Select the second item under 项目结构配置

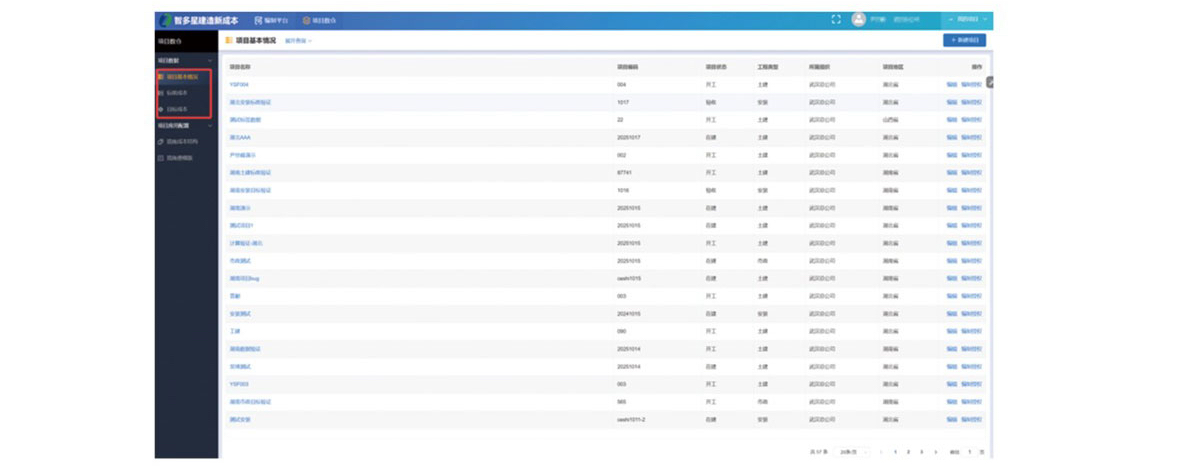179,158
